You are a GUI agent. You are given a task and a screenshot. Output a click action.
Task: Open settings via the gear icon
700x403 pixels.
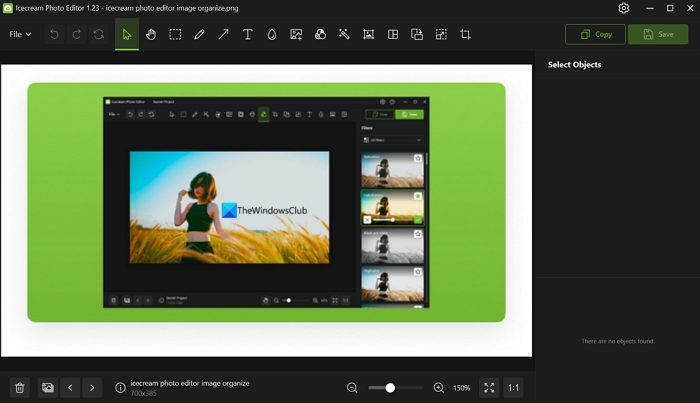624,8
